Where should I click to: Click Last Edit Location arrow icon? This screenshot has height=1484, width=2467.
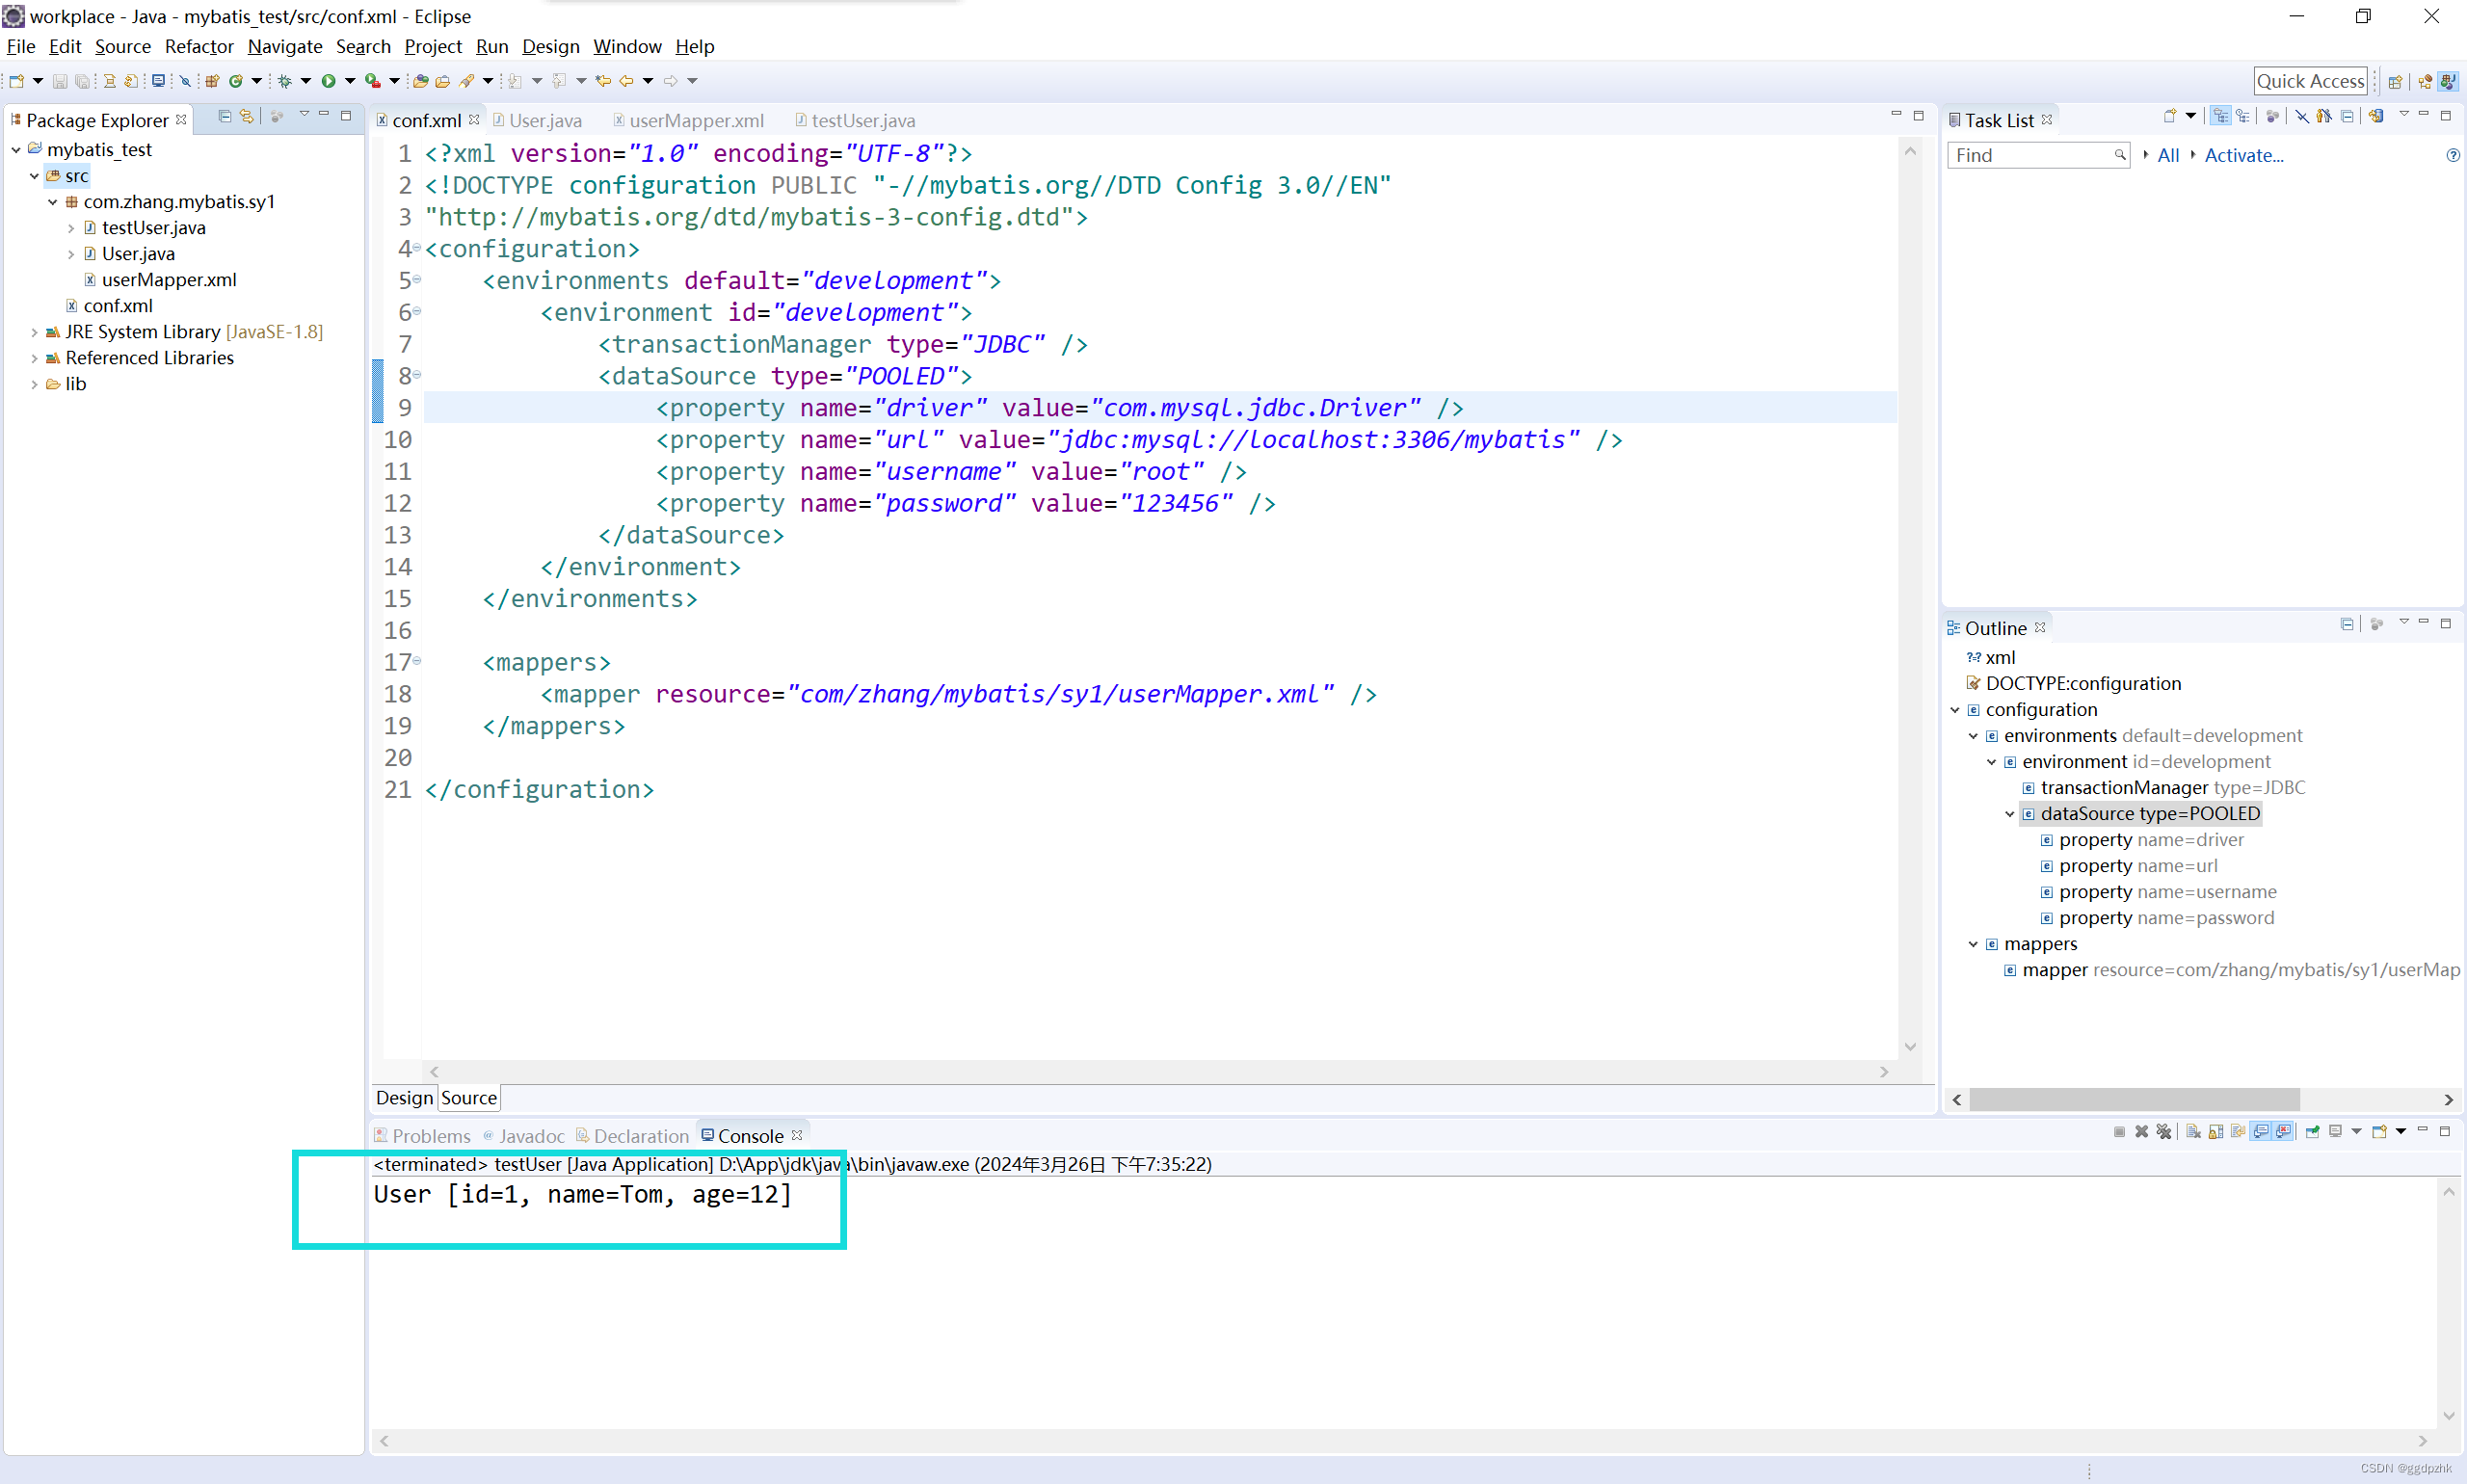click(603, 81)
